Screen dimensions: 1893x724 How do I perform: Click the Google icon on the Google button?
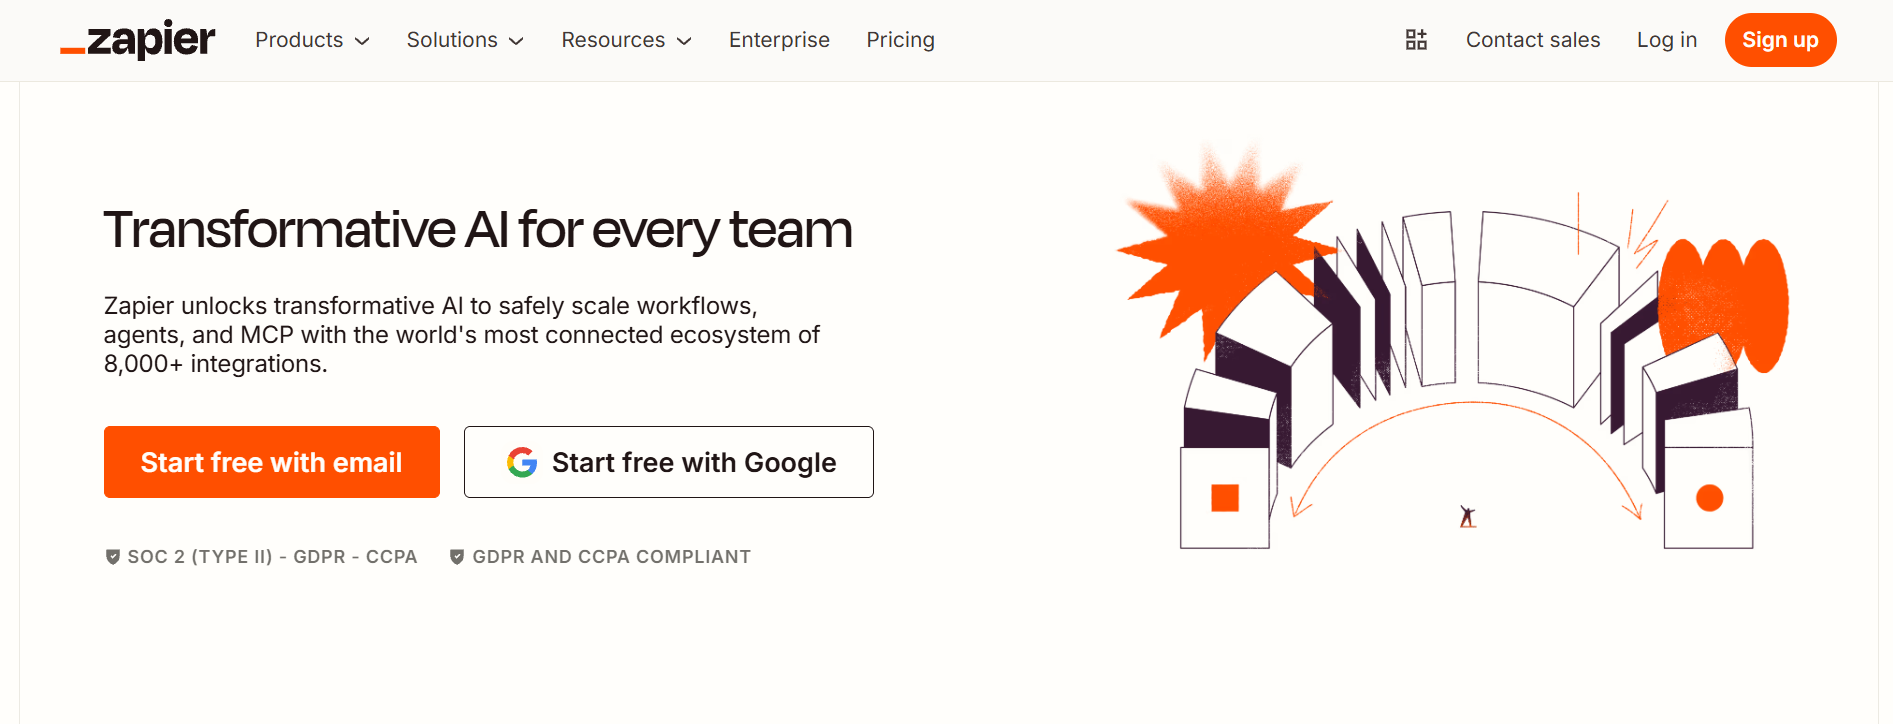(x=520, y=461)
